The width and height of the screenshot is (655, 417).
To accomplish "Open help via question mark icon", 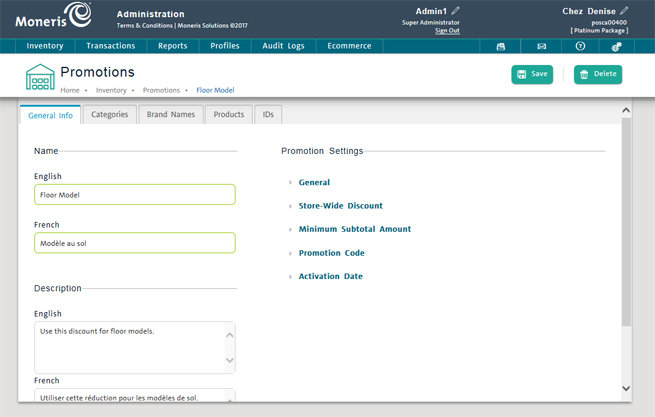I will pyautogui.click(x=580, y=46).
